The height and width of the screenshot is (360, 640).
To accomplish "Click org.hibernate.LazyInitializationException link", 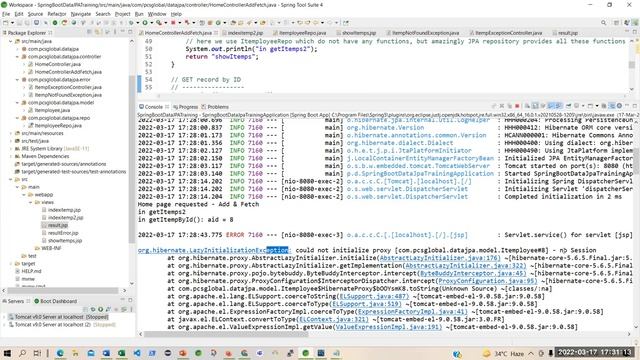I will click(215, 250).
